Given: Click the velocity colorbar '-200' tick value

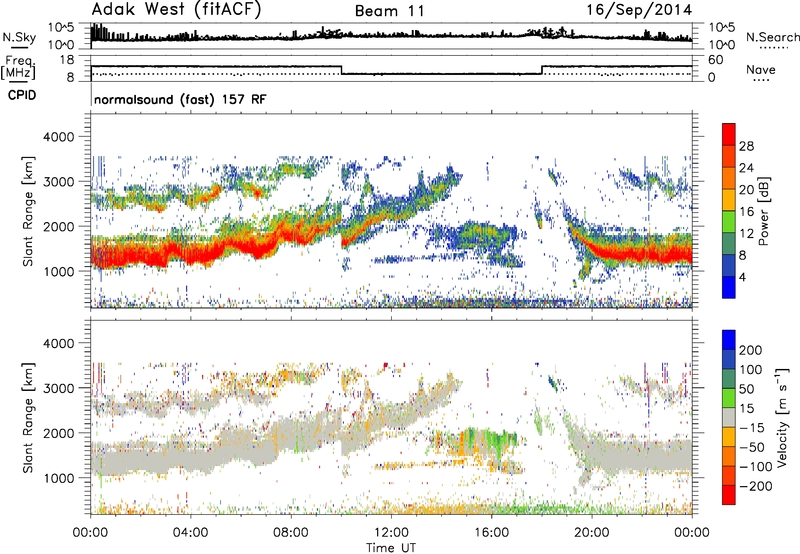Looking at the screenshot, I should [x=756, y=486].
